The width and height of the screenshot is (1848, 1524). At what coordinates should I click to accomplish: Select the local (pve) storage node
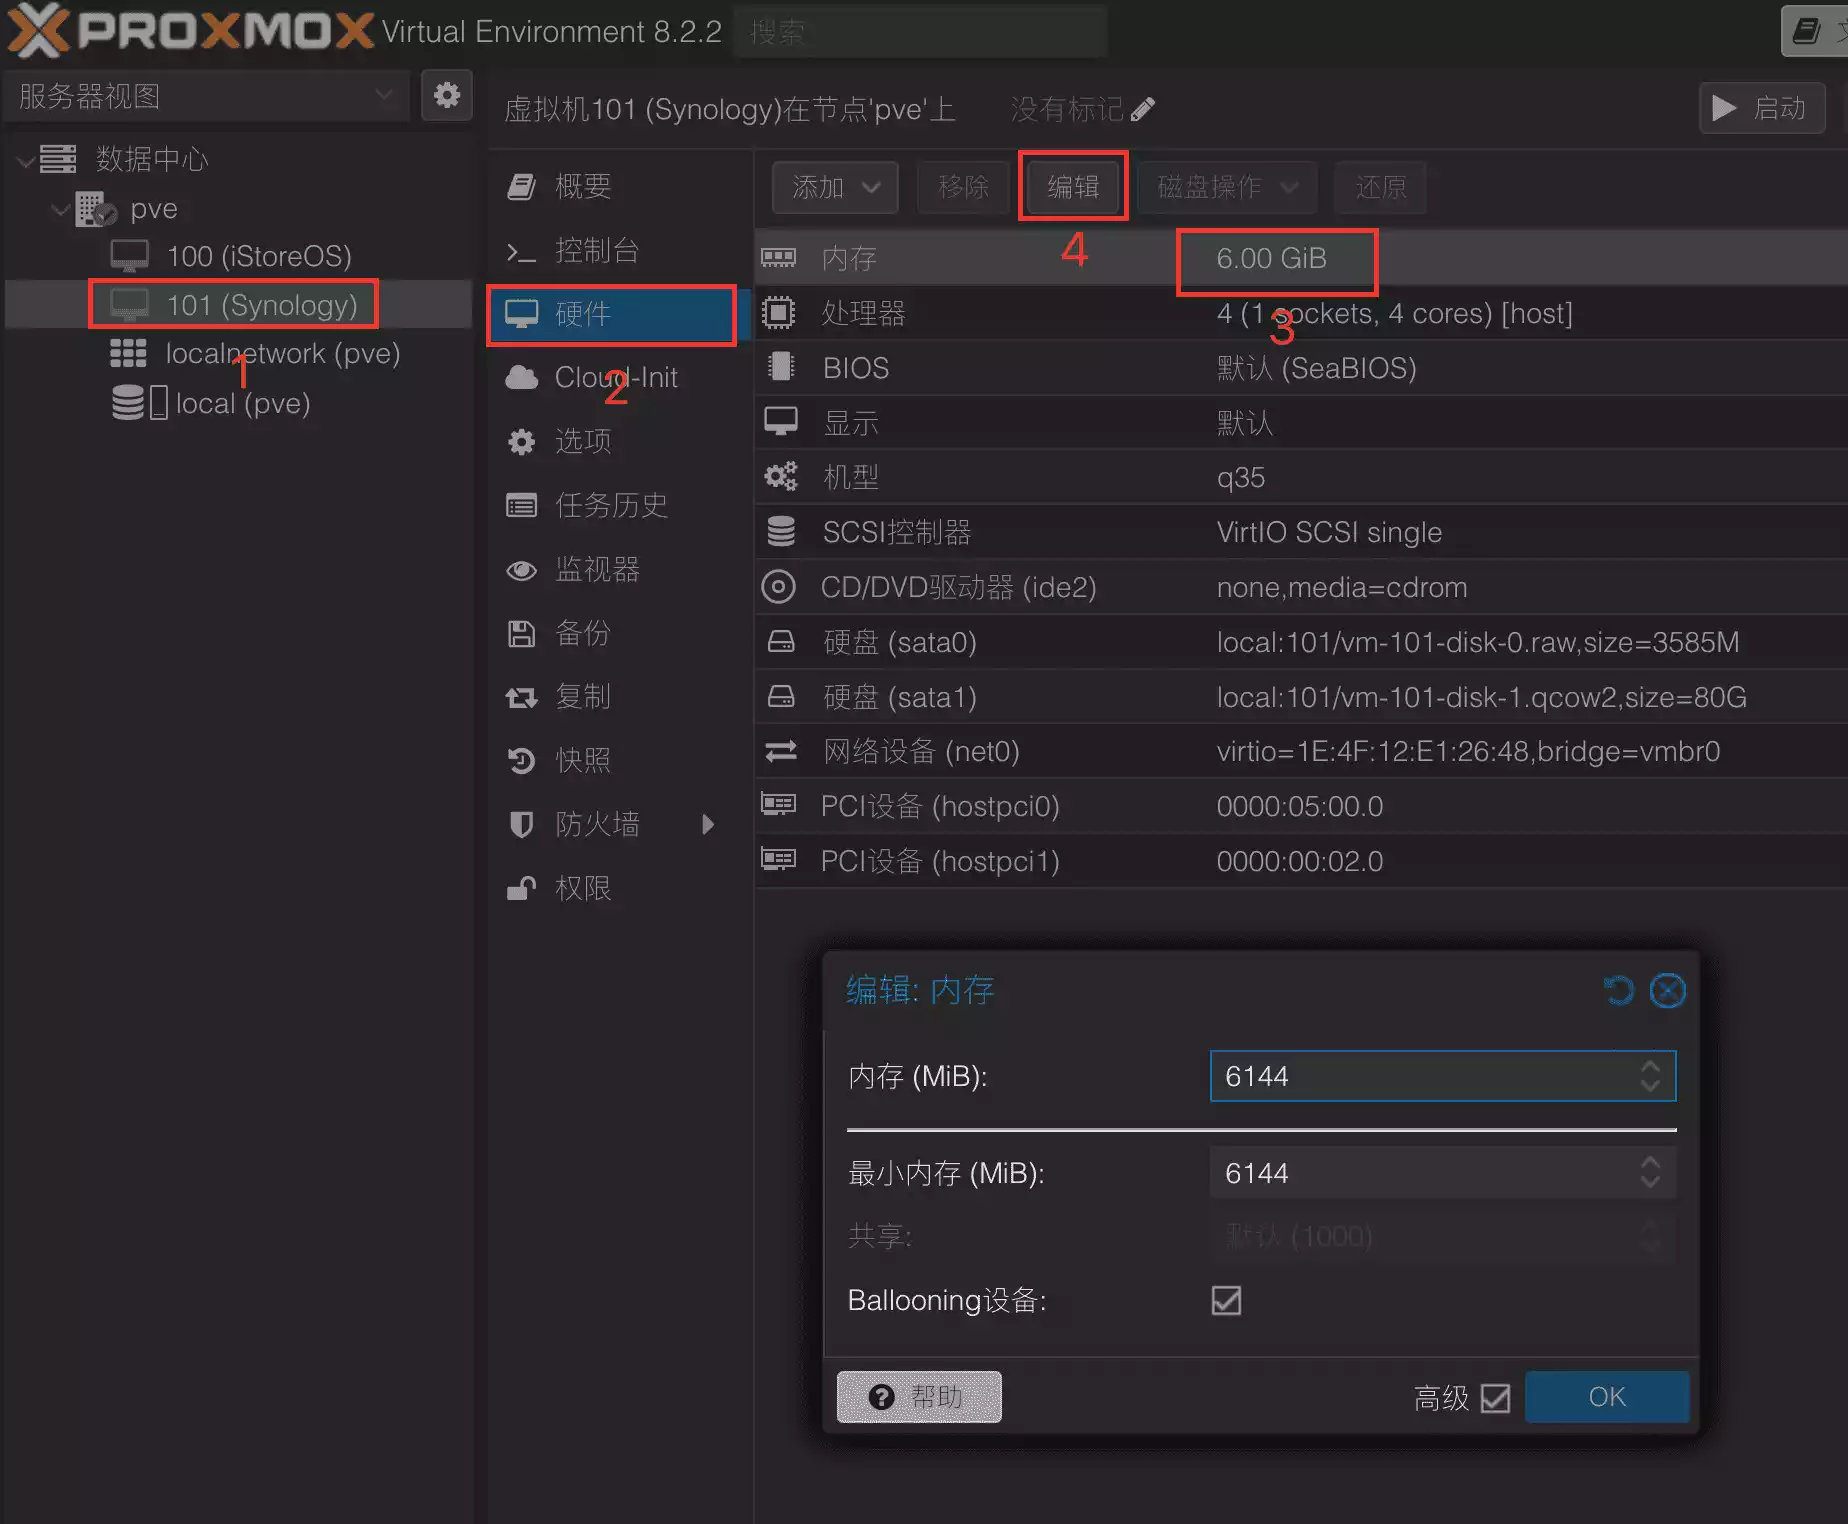[242, 403]
